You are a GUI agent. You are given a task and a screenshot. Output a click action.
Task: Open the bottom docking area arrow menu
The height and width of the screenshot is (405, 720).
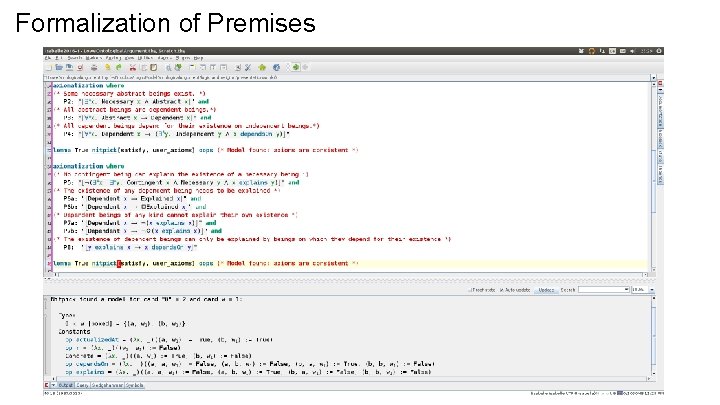pos(53,385)
